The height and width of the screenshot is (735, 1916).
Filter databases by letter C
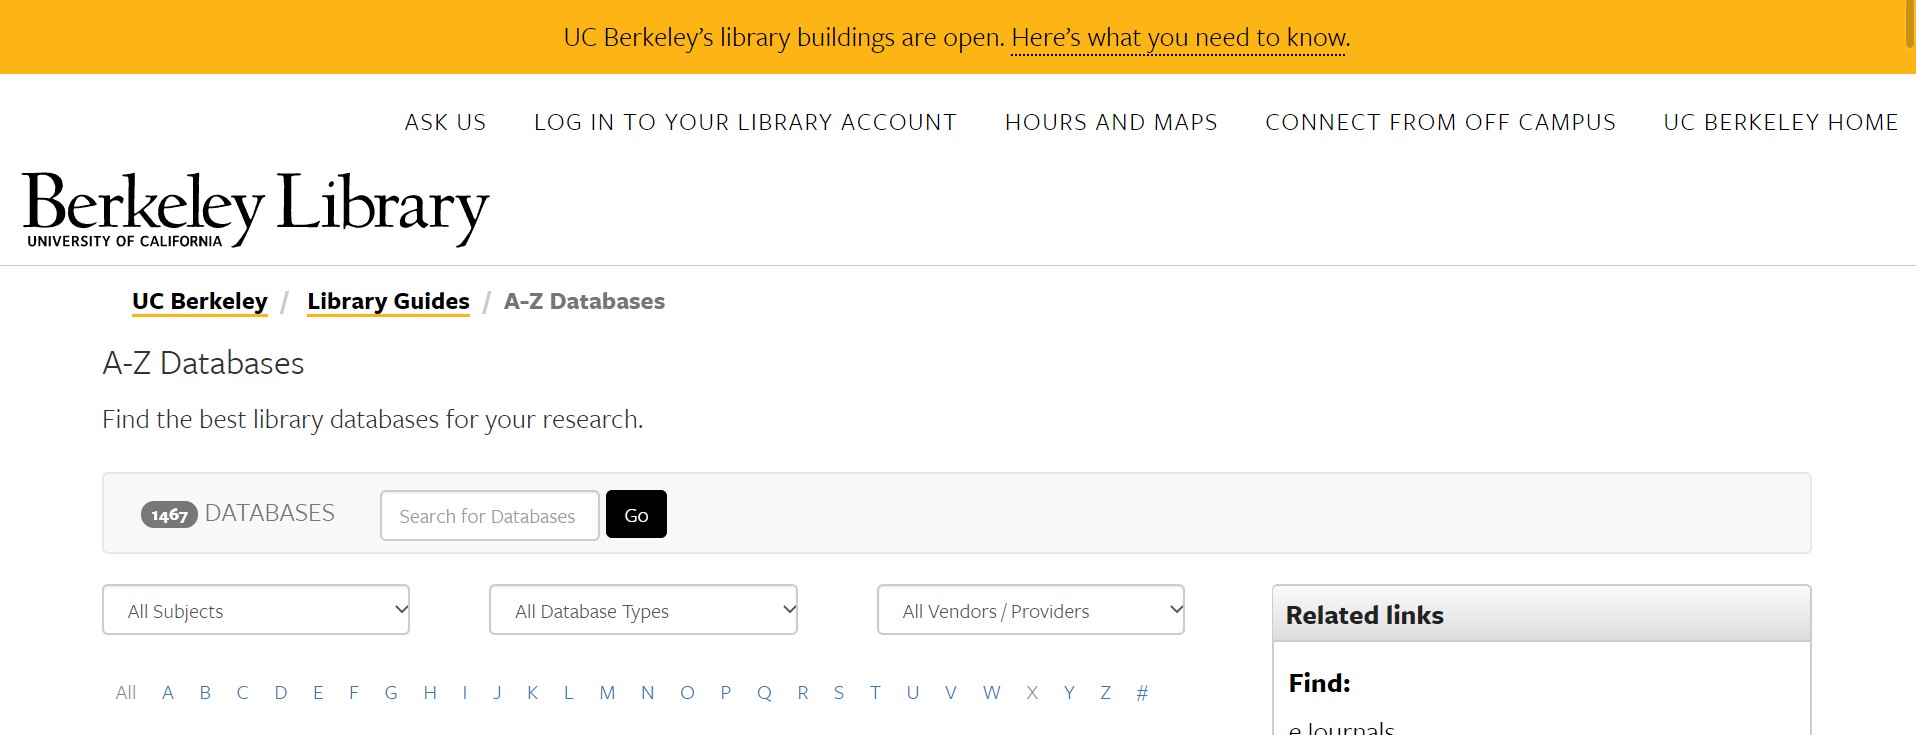(x=242, y=692)
